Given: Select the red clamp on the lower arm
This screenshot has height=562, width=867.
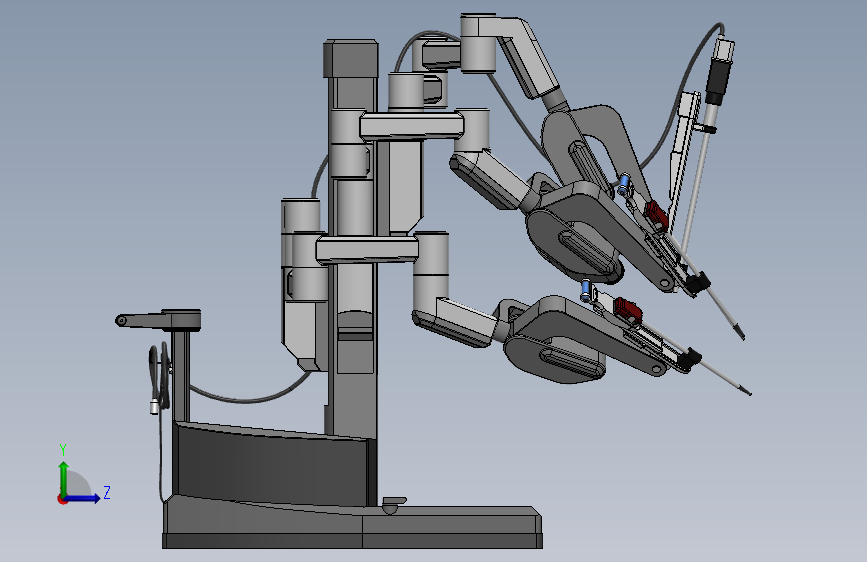Looking at the screenshot, I should tap(628, 310).
